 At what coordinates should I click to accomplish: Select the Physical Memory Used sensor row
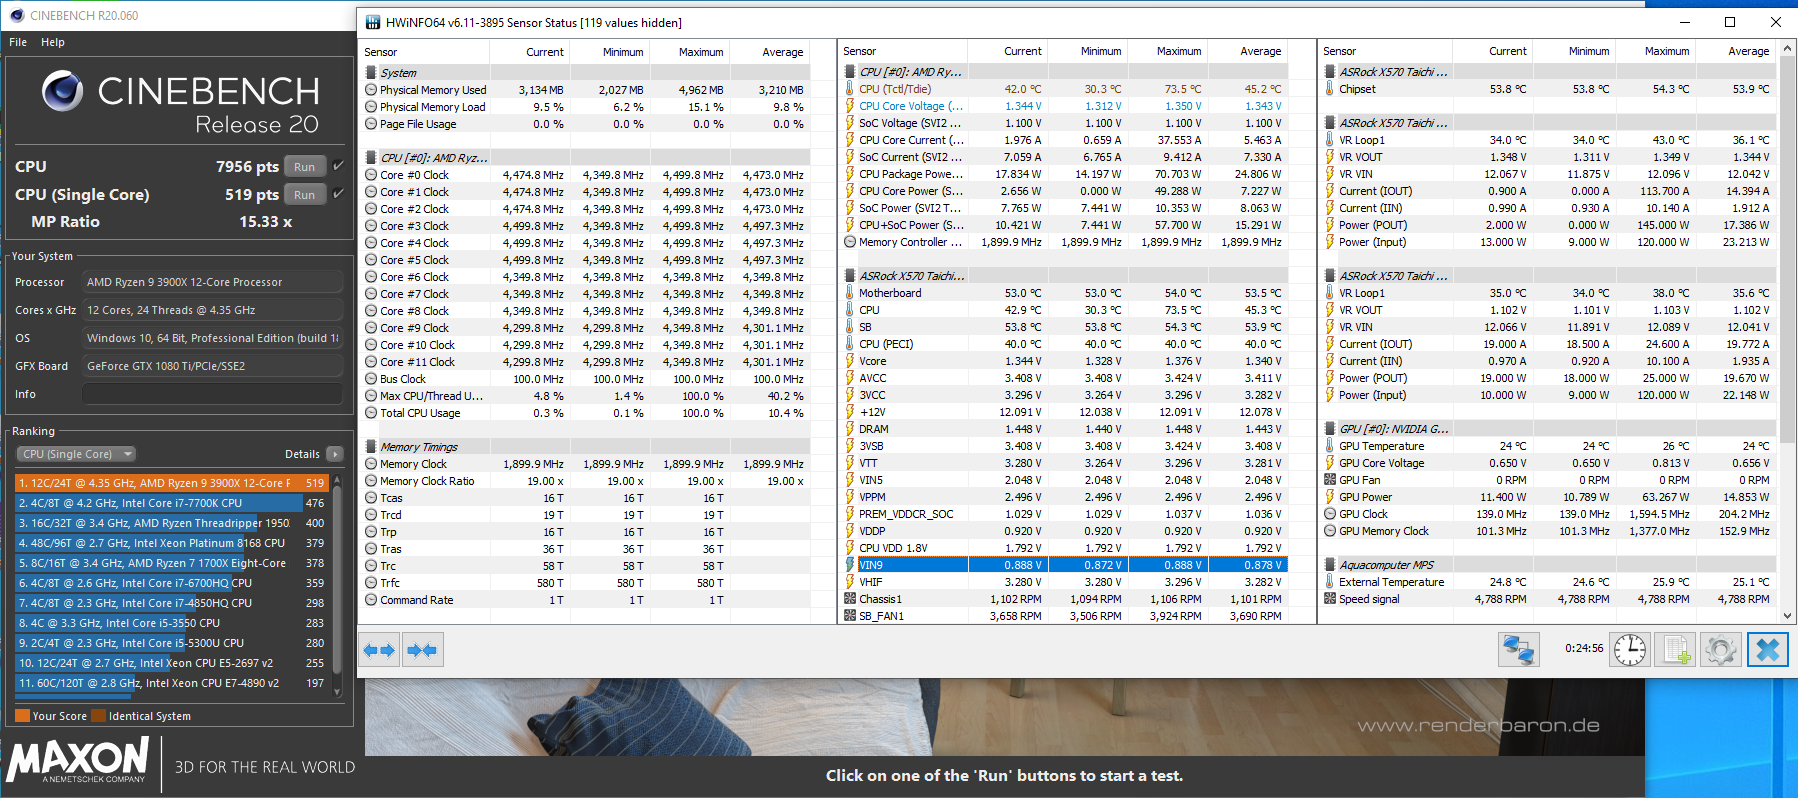[584, 90]
